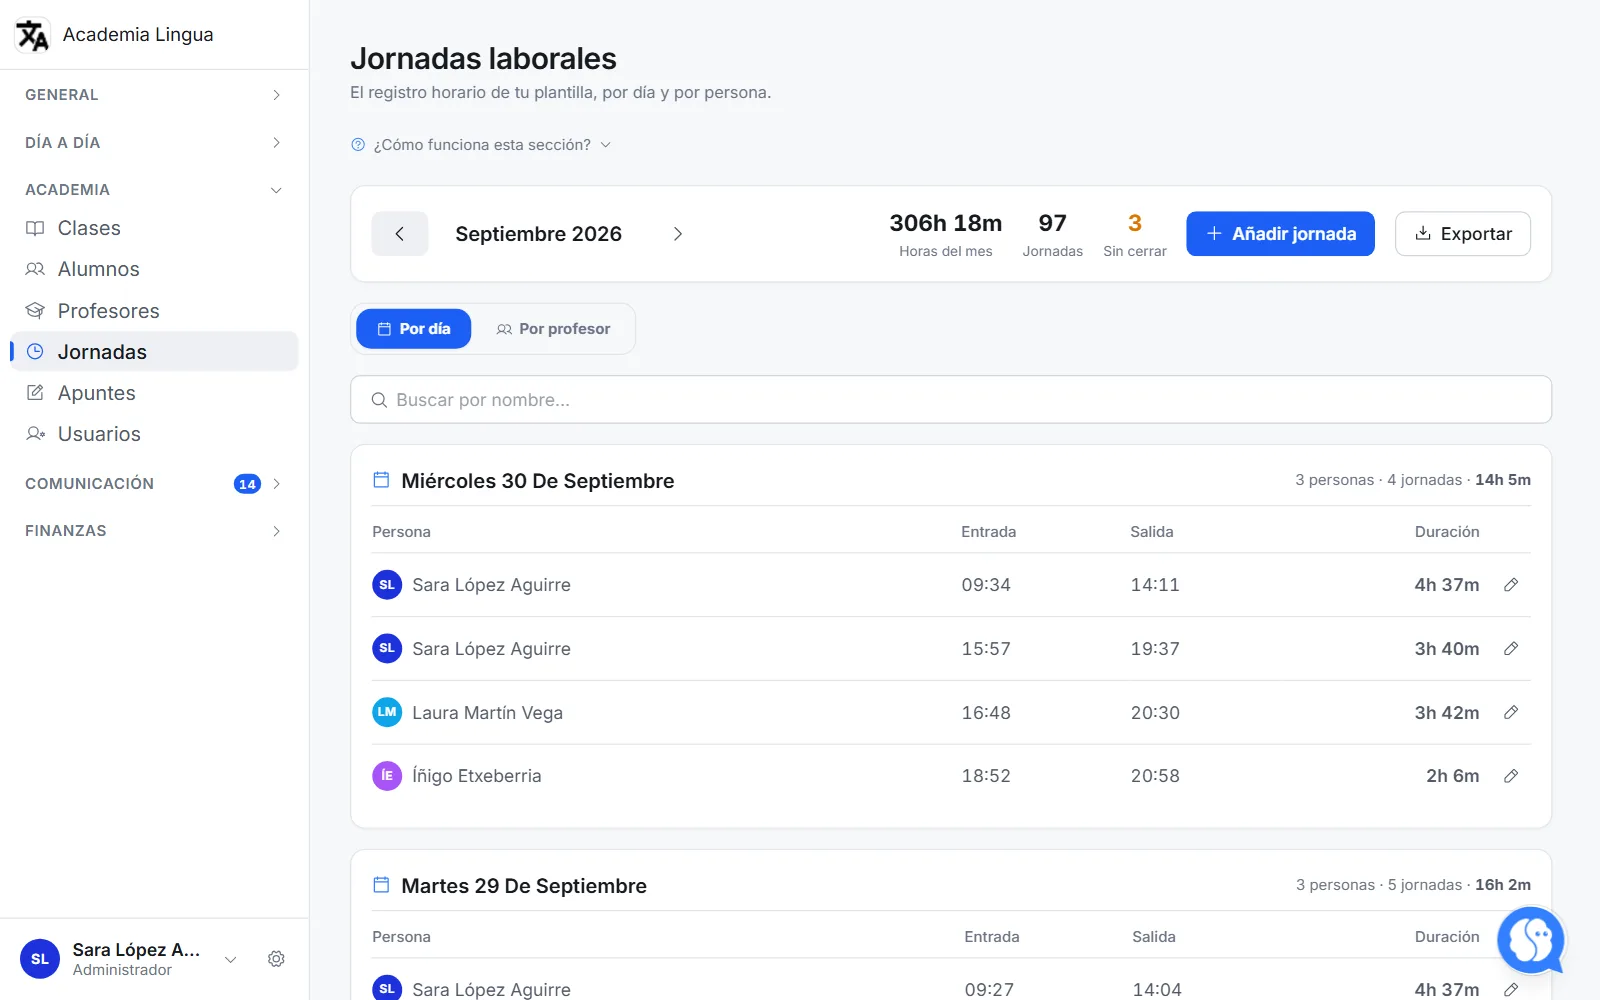Expand the DÍA A DÍA section
1600x1000 pixels.
point(154,142)
